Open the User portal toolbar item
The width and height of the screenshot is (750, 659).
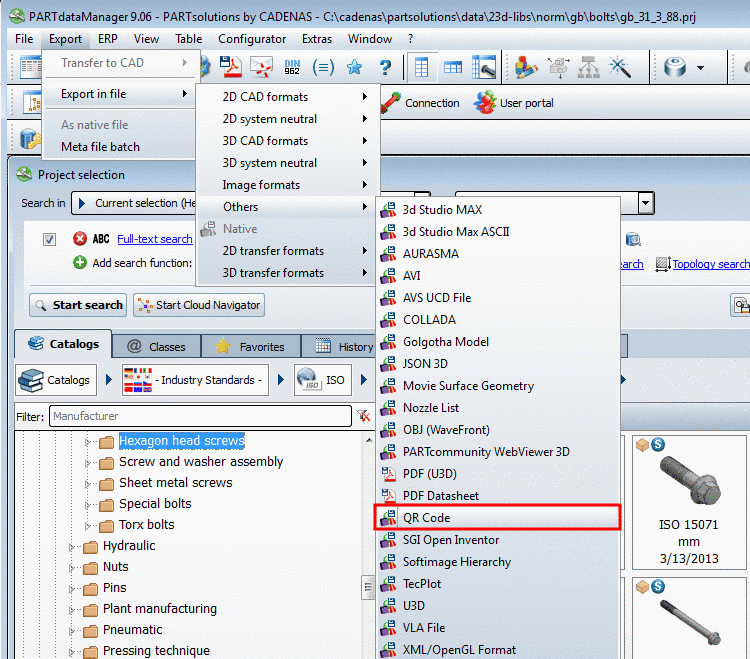(x=514, y=102)
